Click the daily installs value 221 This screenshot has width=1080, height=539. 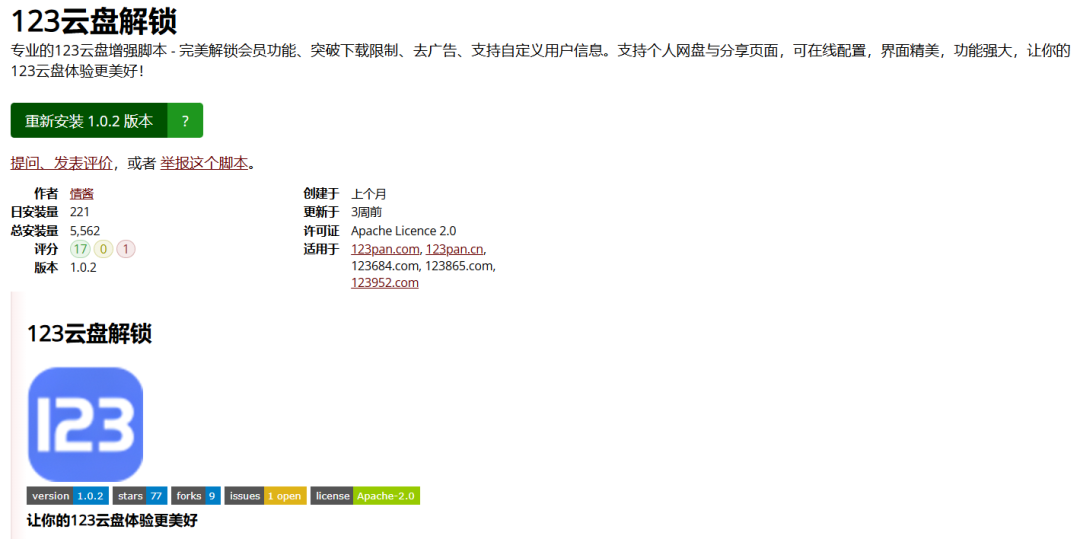tap(79, 212)
